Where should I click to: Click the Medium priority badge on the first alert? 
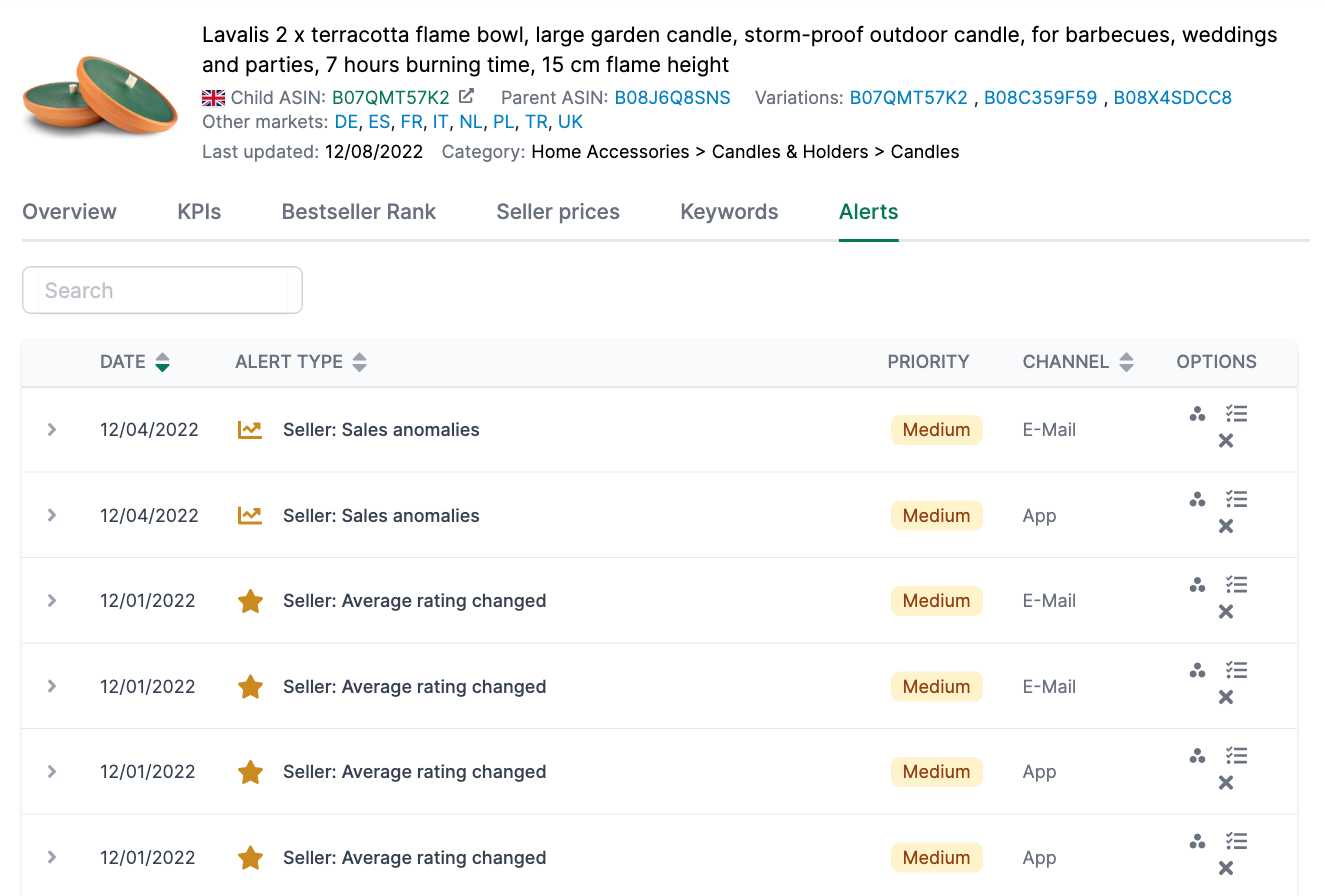936,429
